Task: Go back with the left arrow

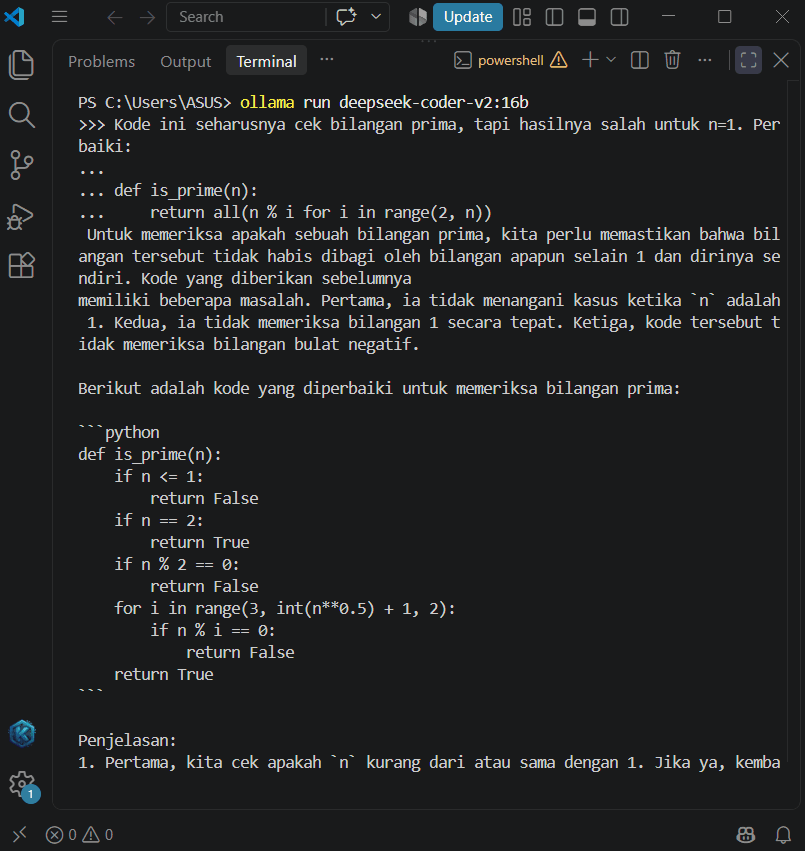Action: (x=115, y=17)
